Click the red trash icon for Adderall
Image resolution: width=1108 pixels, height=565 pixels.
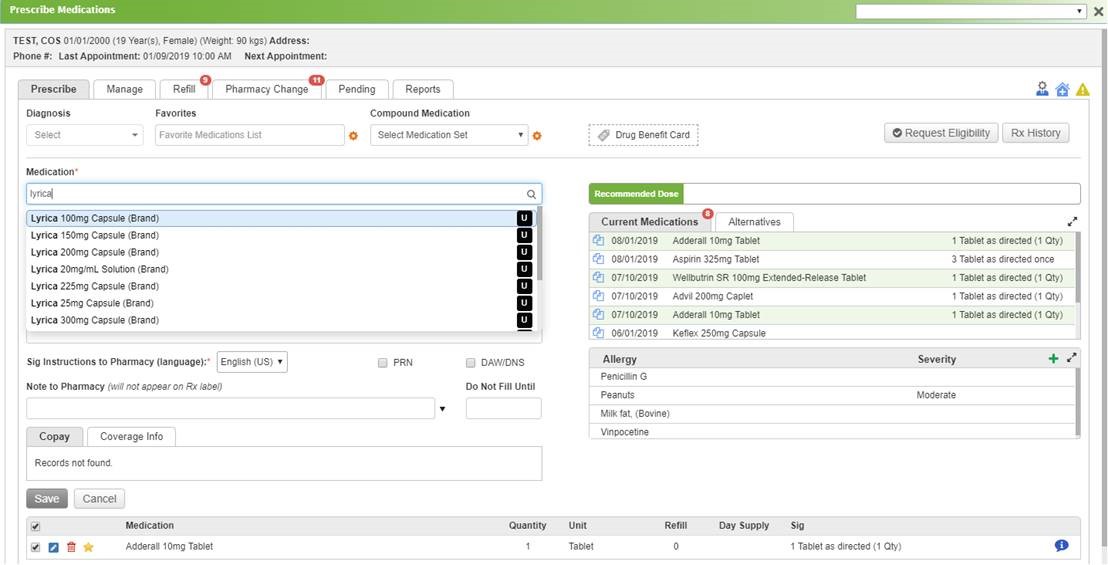71,547
